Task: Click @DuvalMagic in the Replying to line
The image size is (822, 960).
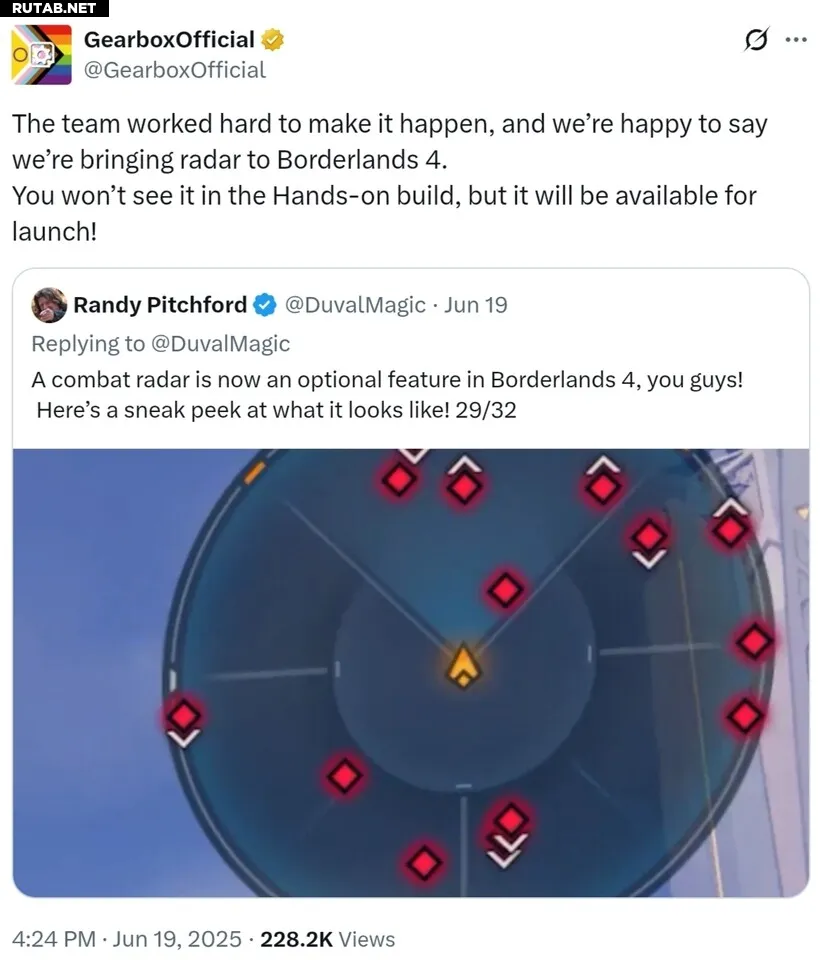Action: click(220, 343)
